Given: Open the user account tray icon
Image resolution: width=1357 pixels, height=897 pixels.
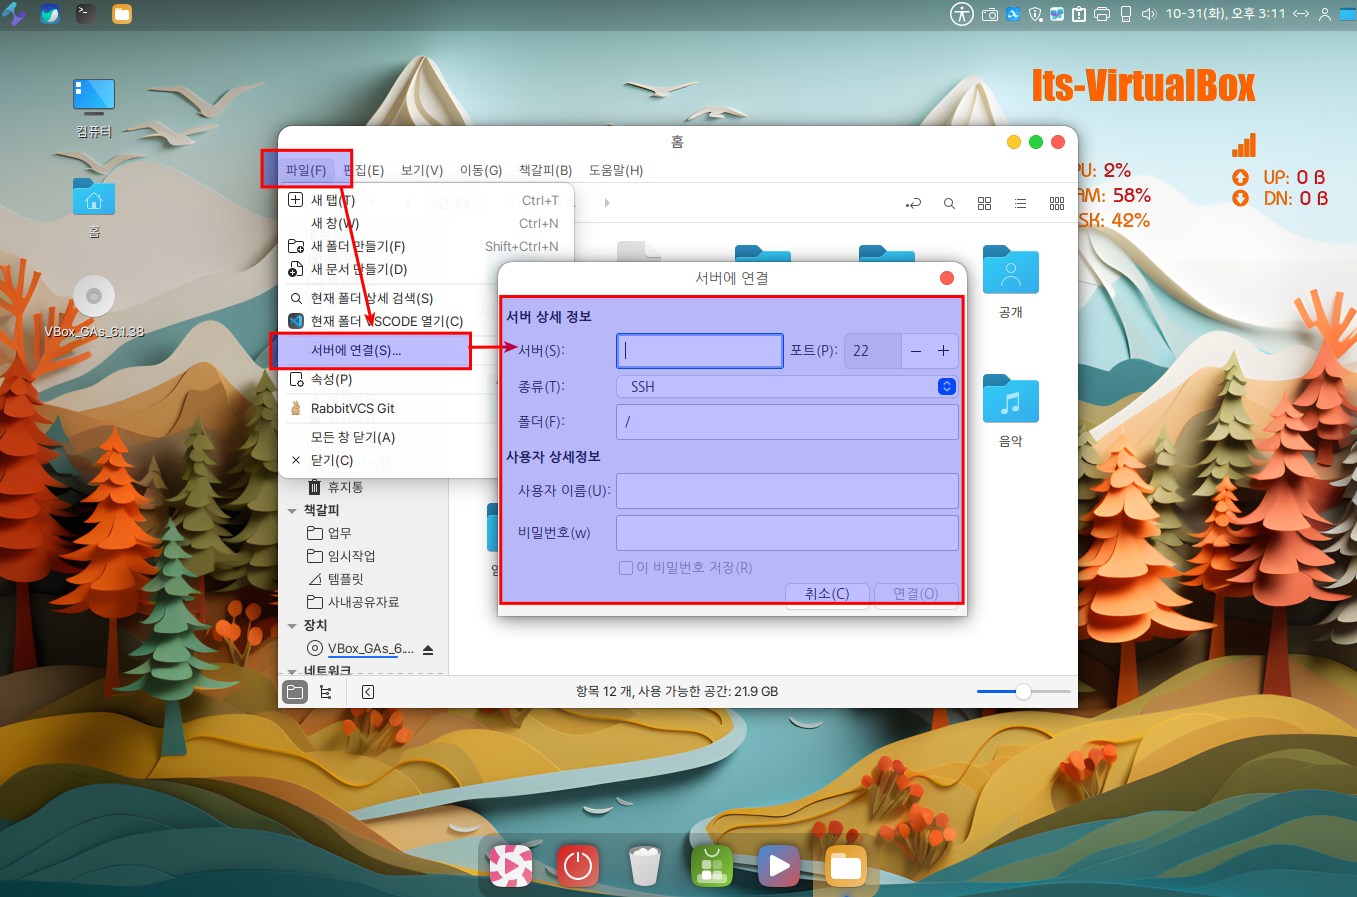Looking at the screenshot, I should coord(1325,14).
